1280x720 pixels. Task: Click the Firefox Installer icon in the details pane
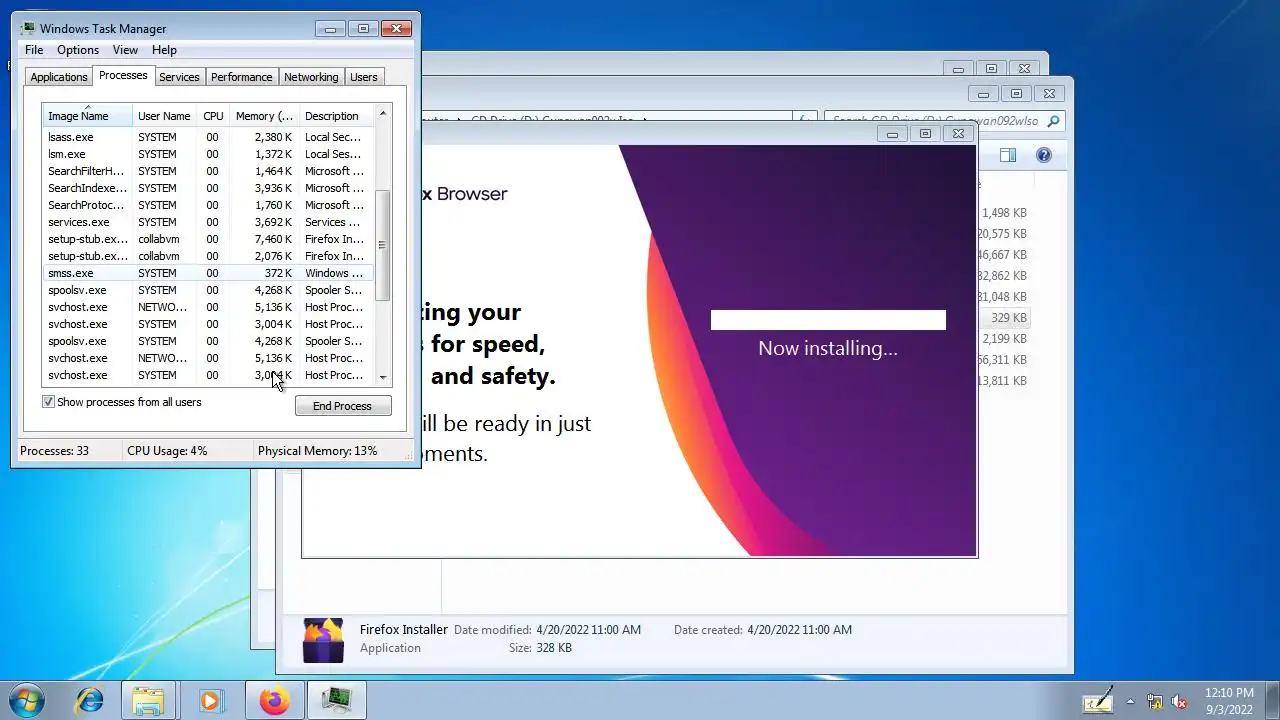[323, 640]
